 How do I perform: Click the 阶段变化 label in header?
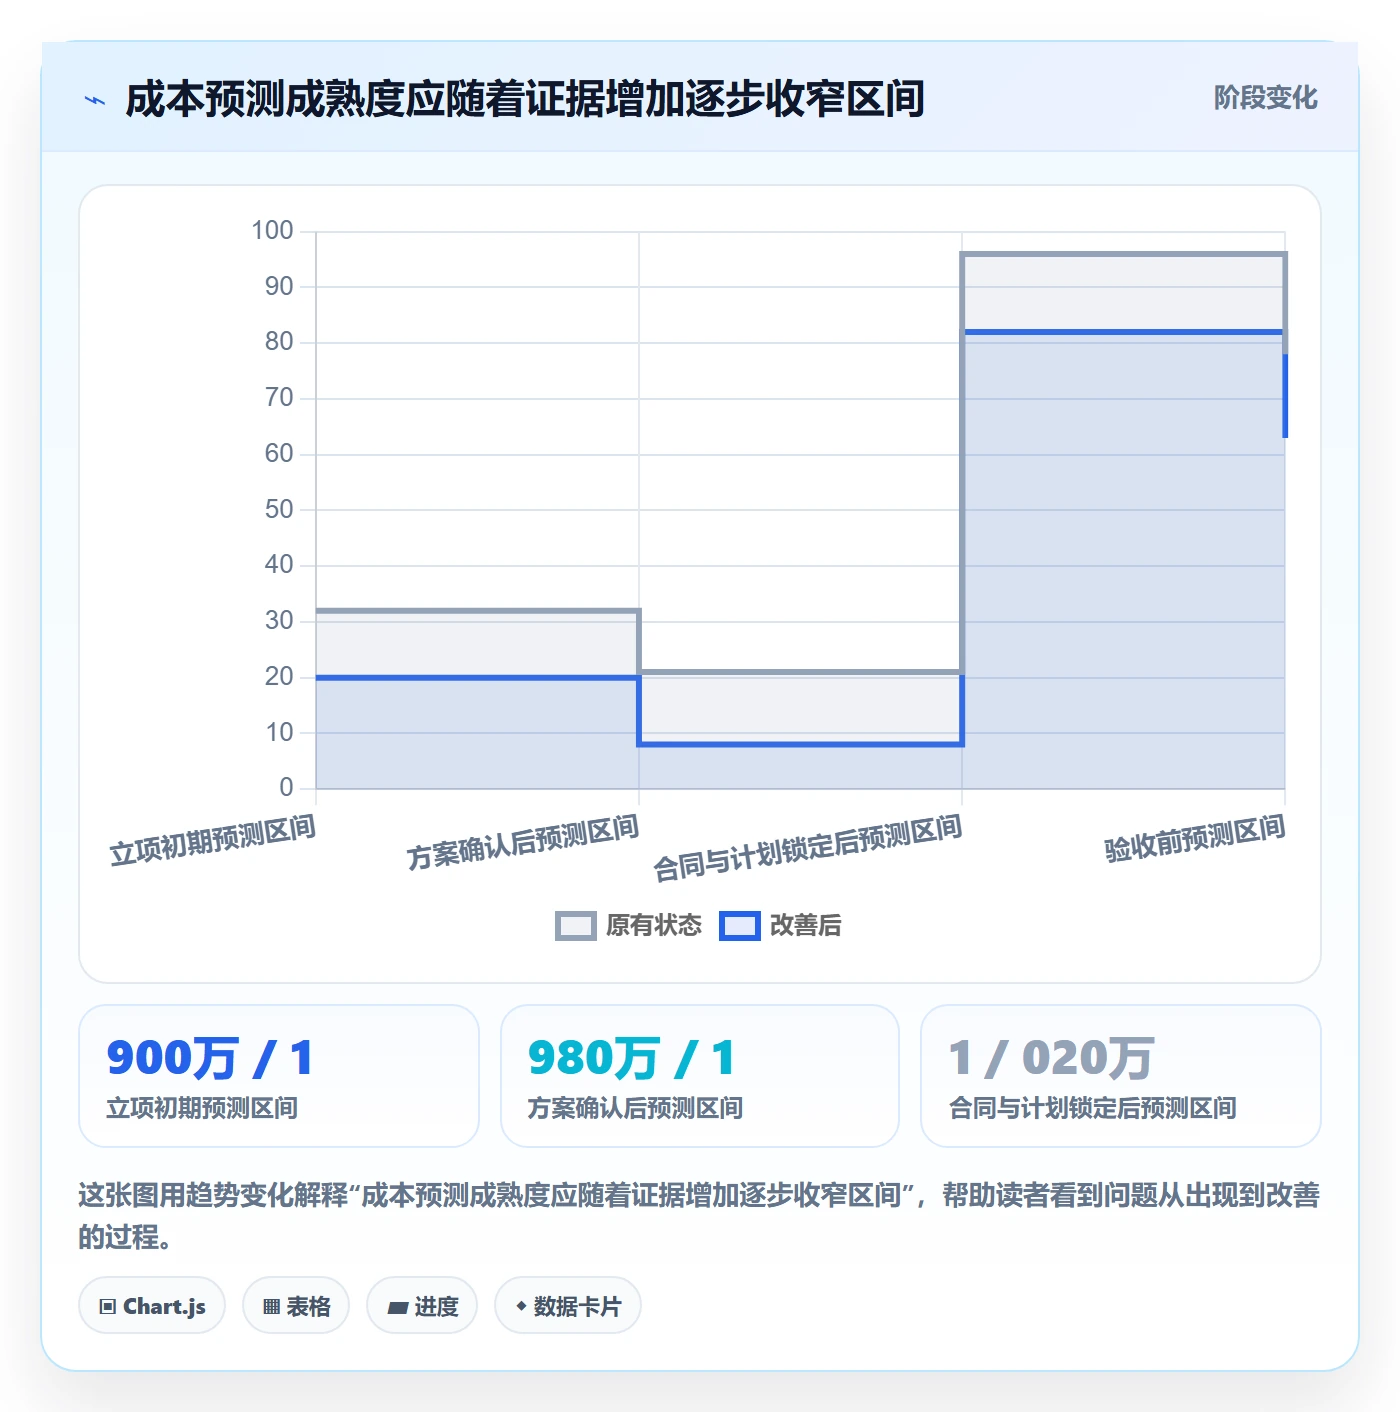[1265, 98]
